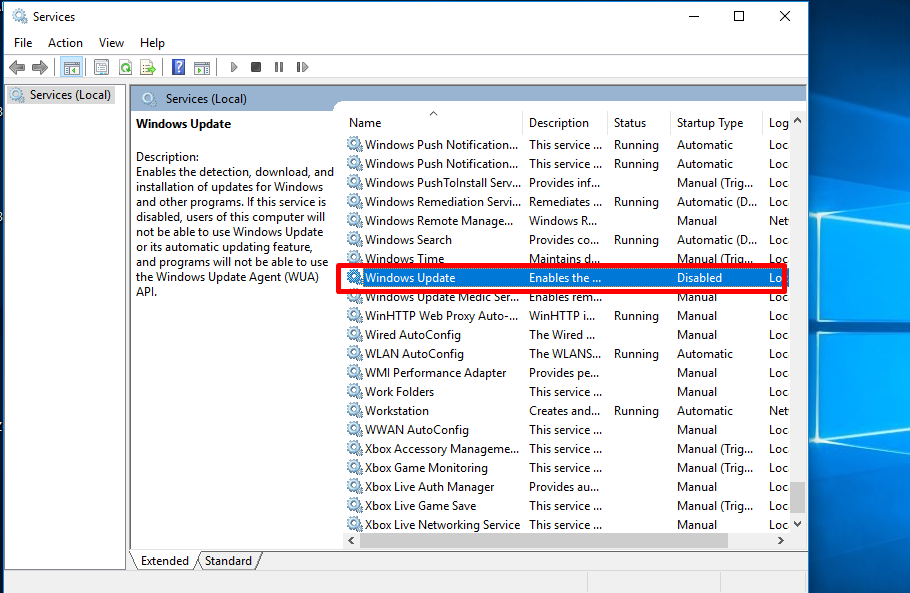Viewport: 910px width, 593px height.
Task: Sort by Description column header
Action: click(565, 122)
